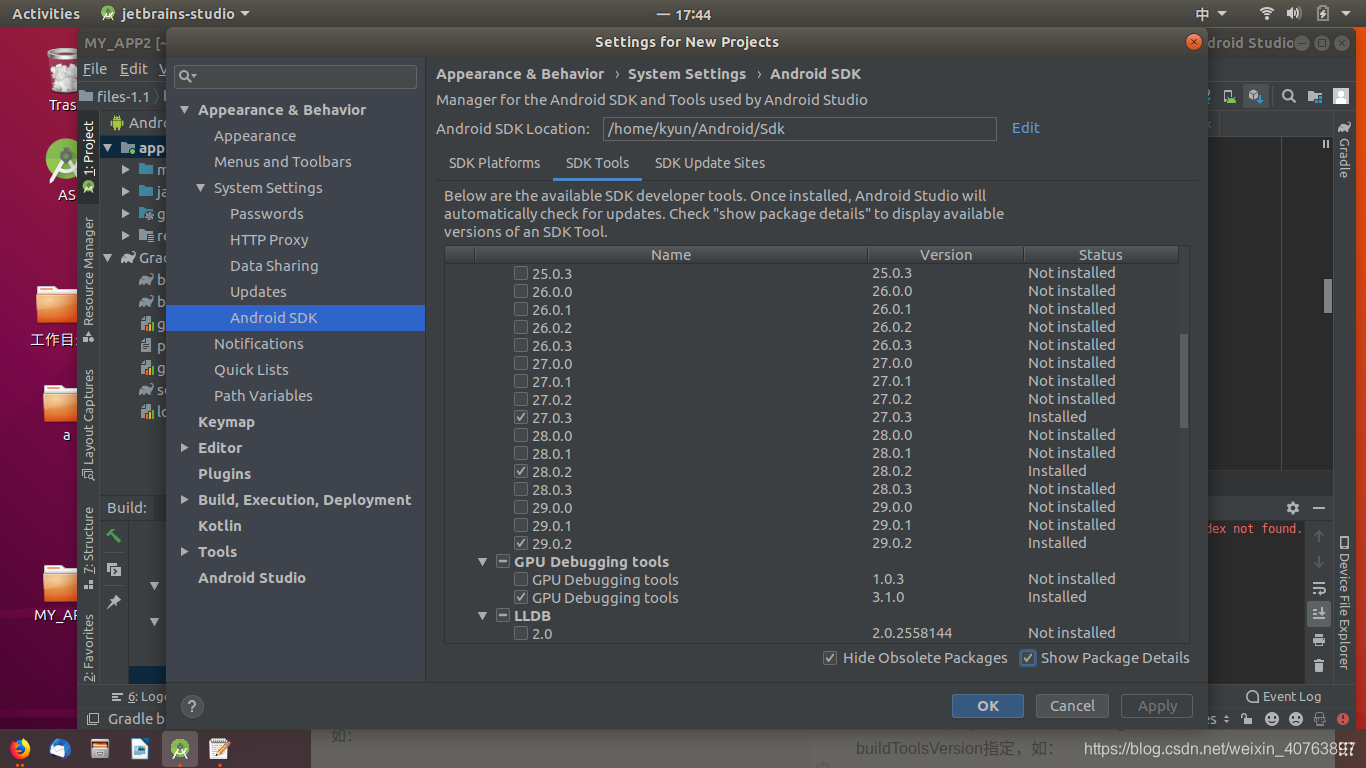Image resolution: width=1366 pixels, height=768 pixels.
Task: Uncheck the 29.0.2 build tools checkbox
Action: pyautogui.click(x=521, y=543)
